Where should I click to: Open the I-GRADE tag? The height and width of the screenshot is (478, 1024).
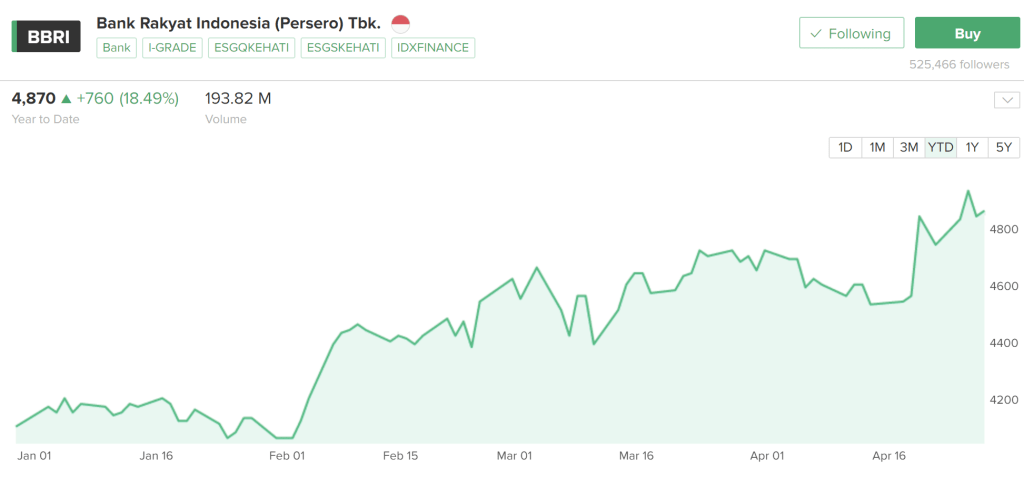pos(173,47)
